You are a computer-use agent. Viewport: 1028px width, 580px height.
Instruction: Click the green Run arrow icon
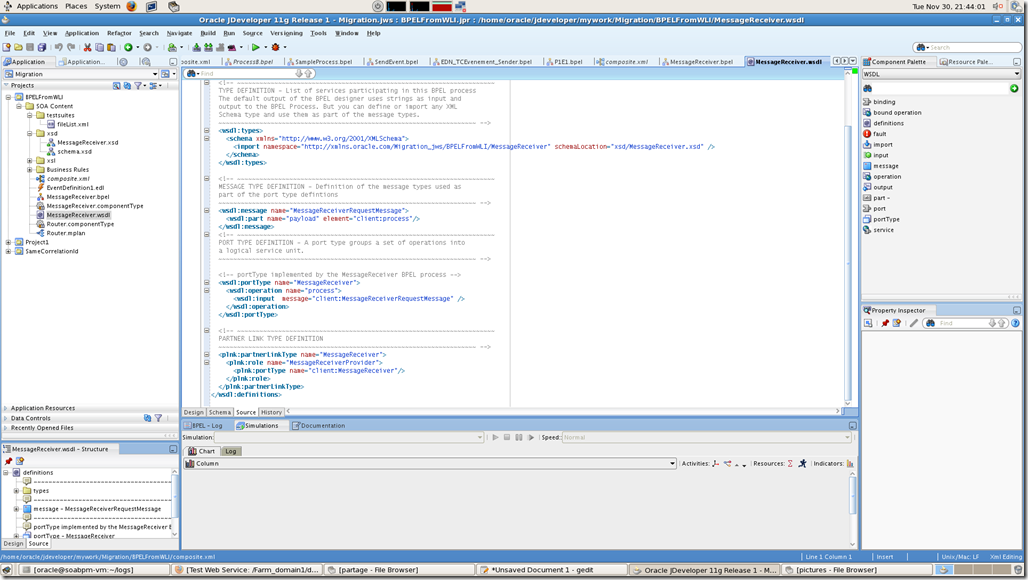[x=256, y=47]
